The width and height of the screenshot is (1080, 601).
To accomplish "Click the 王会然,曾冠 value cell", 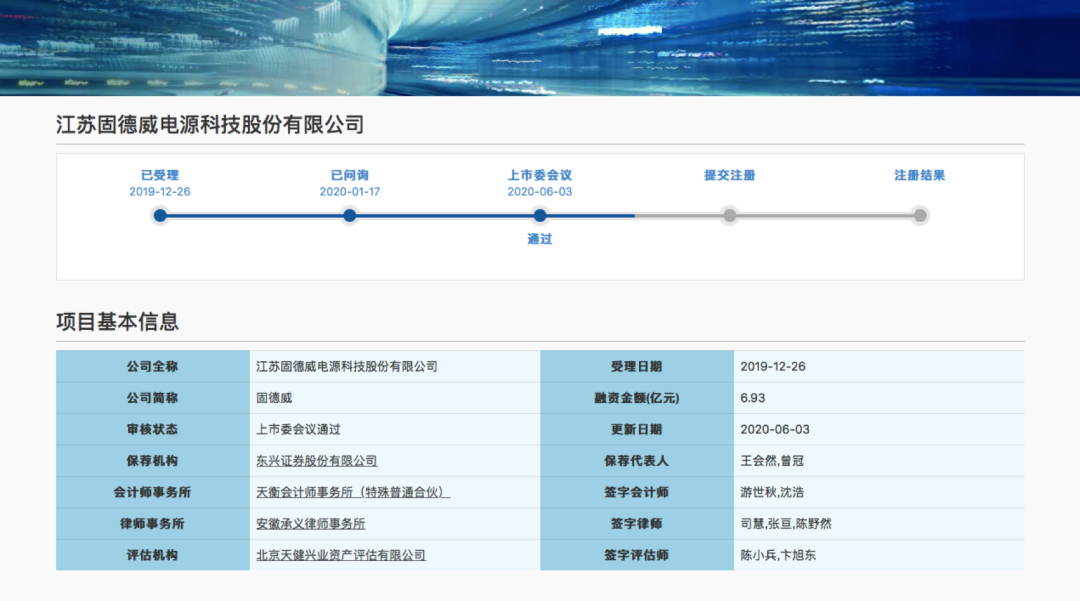I will coord(880,461).
